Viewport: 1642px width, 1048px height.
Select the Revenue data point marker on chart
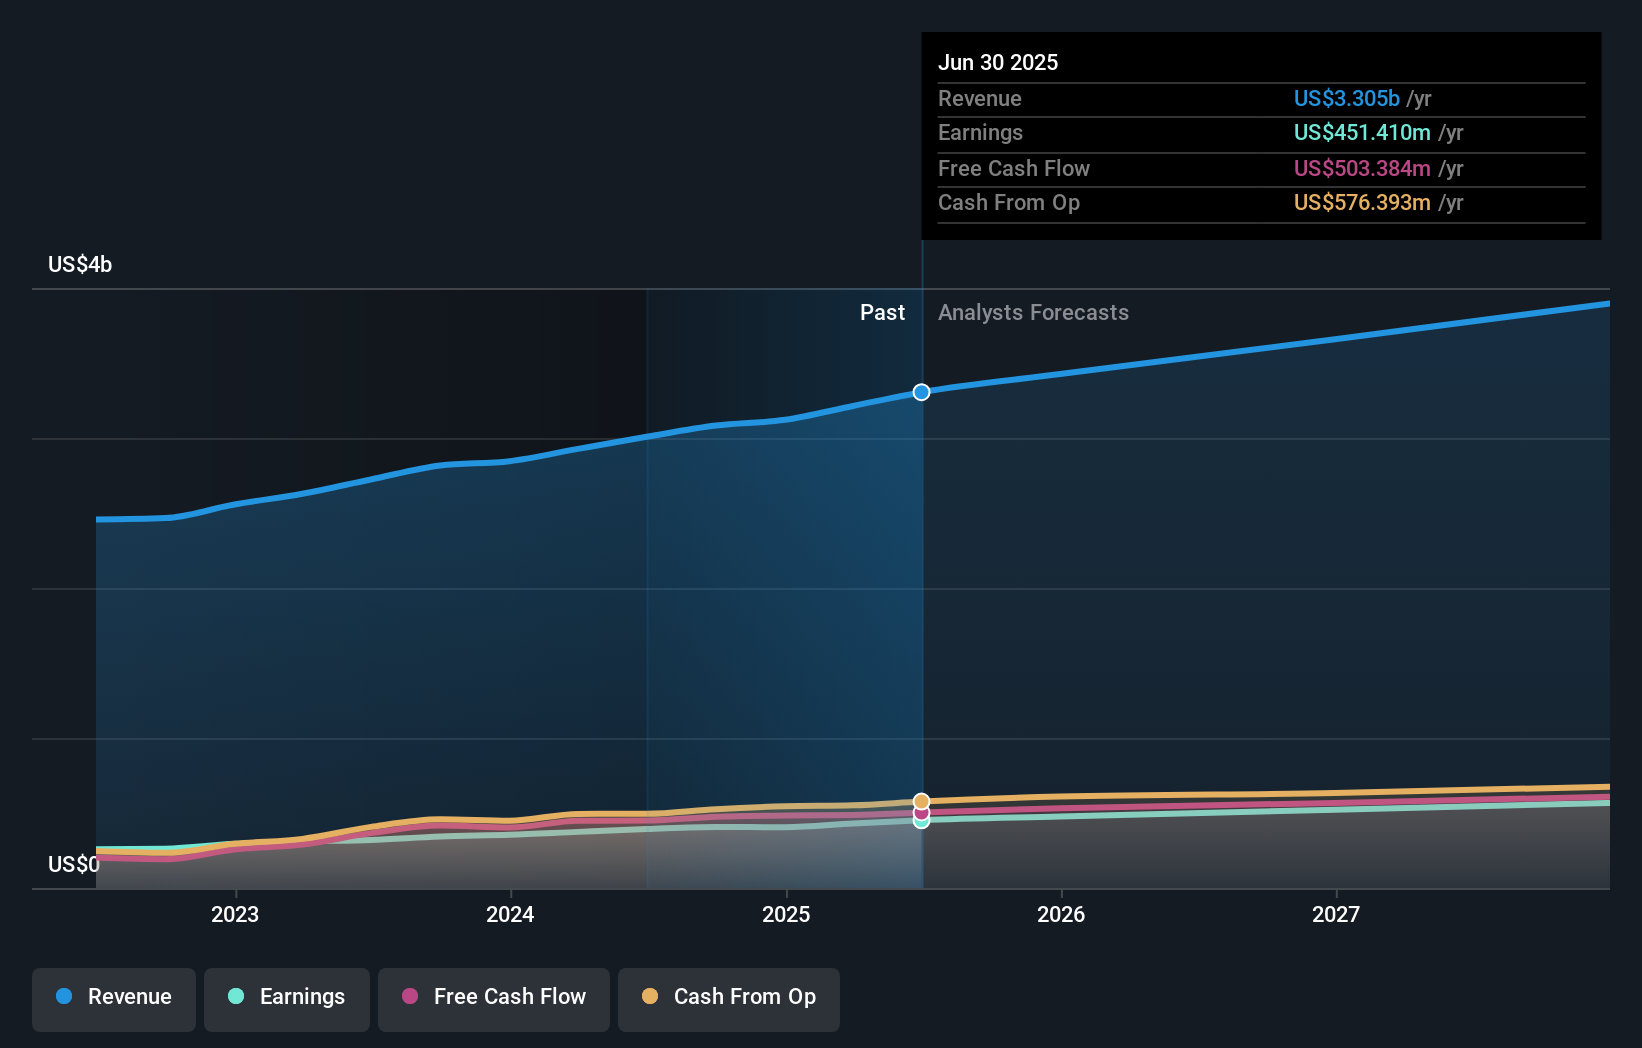pyautogui.click(x=921, y=392)
